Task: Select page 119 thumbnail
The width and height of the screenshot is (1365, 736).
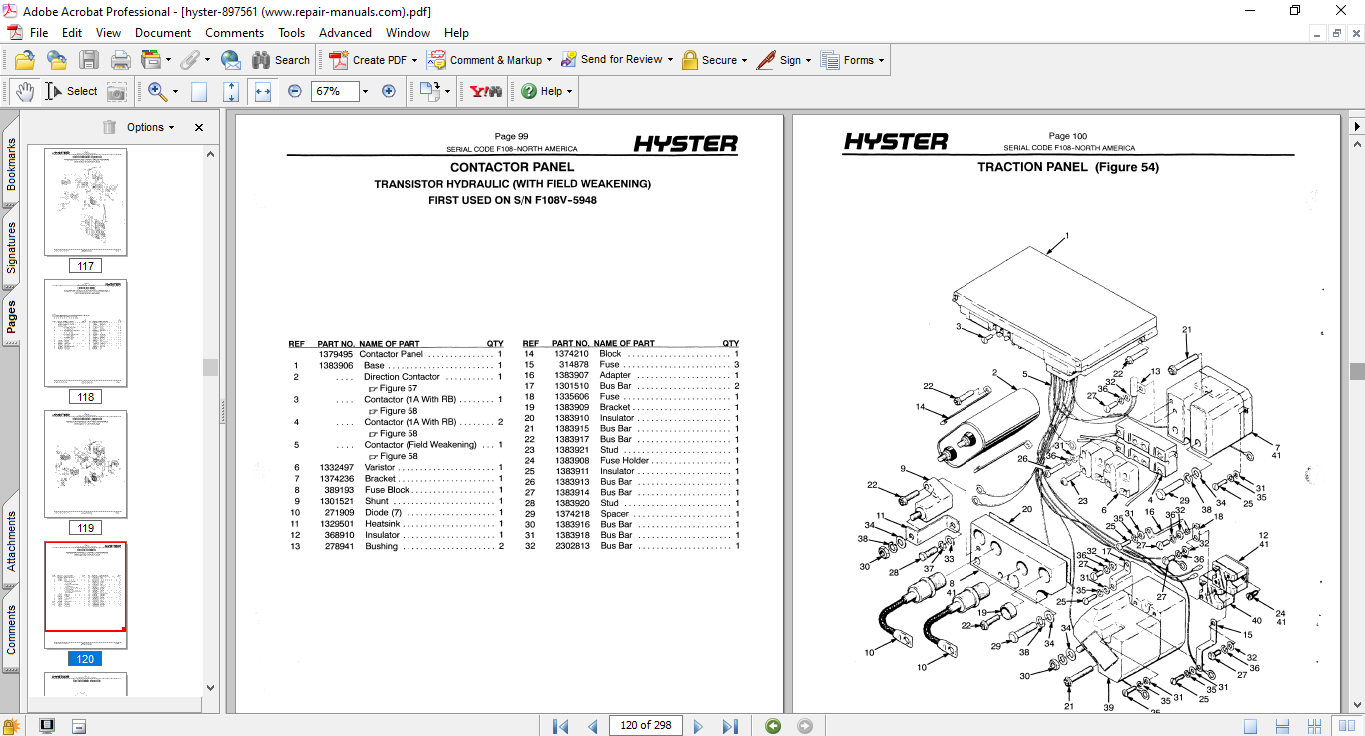Action: (x=86, y=464)
